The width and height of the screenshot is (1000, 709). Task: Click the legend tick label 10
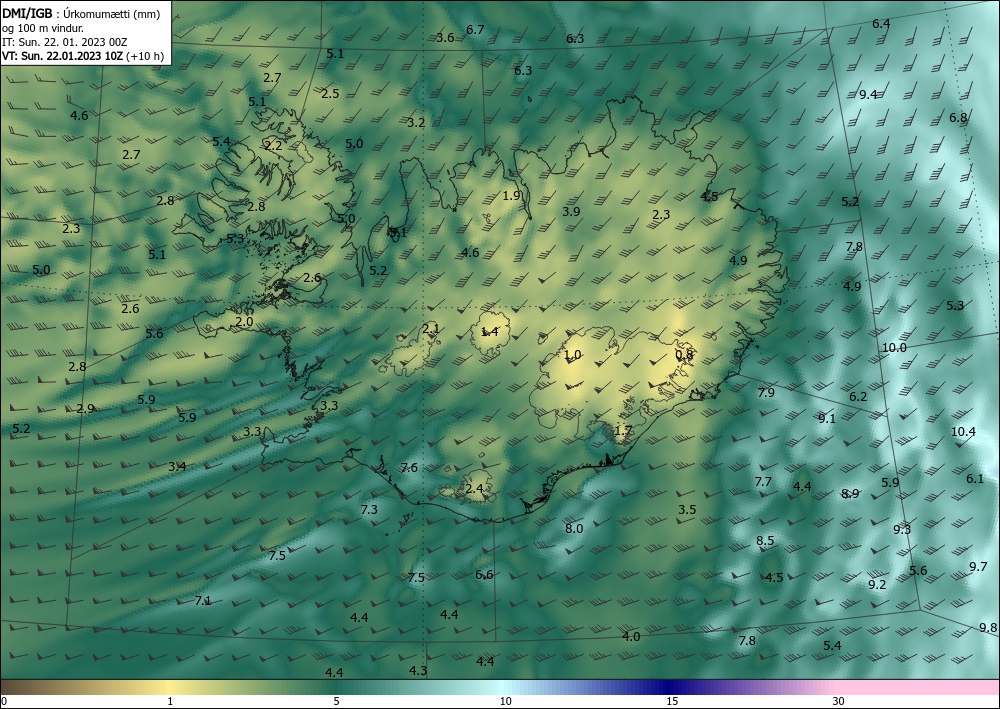point(506,701)
